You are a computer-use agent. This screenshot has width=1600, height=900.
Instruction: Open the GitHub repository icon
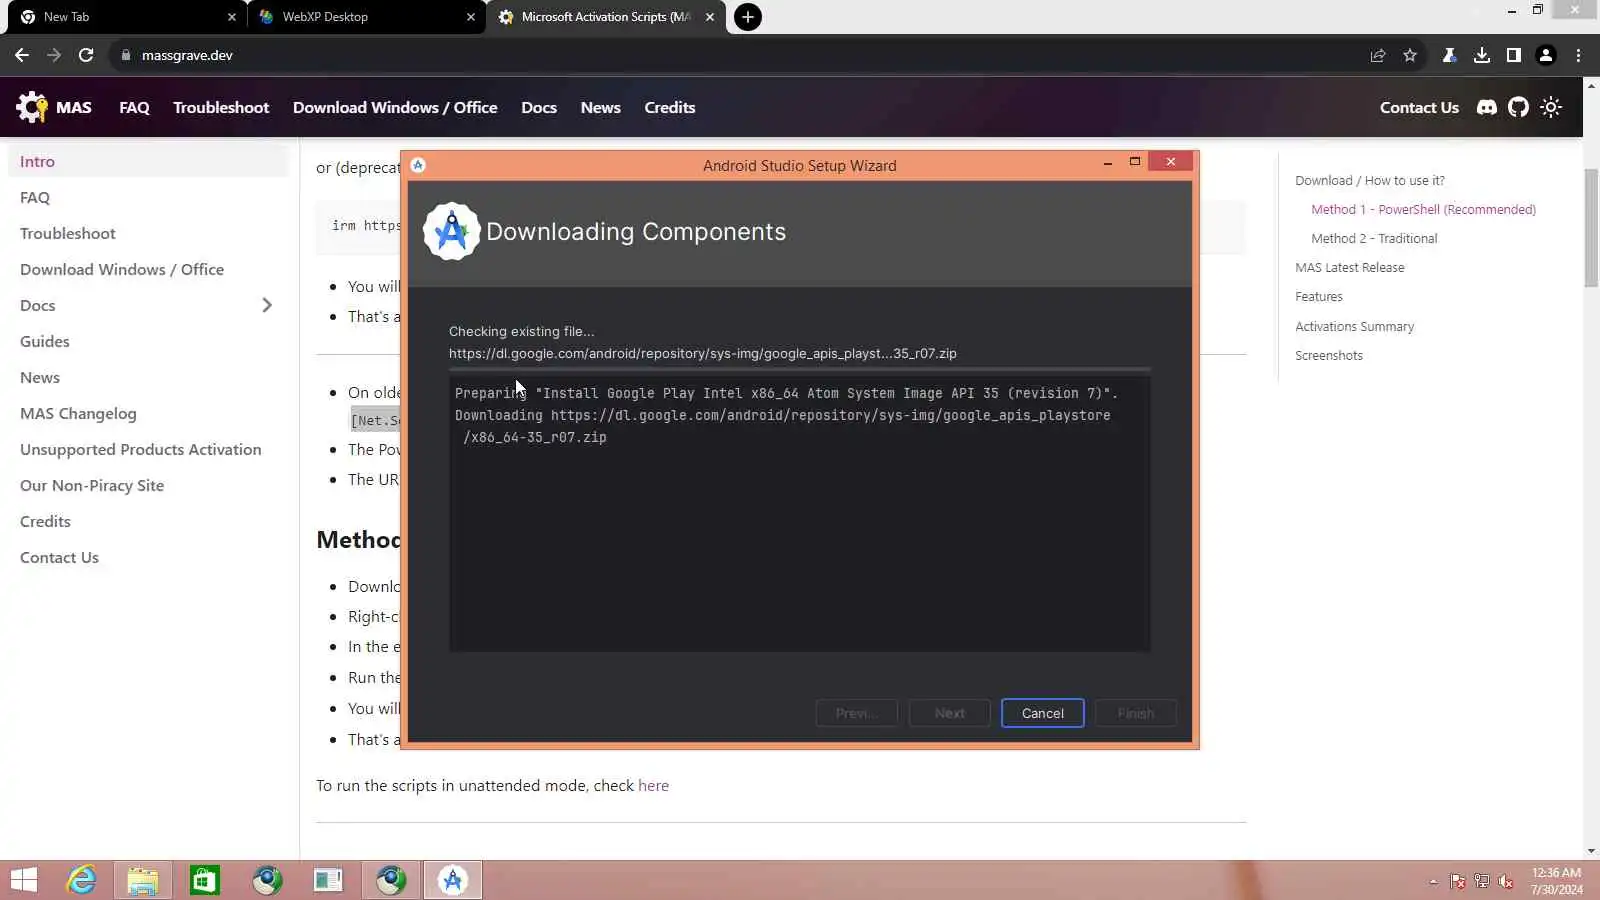[1518, 107]
